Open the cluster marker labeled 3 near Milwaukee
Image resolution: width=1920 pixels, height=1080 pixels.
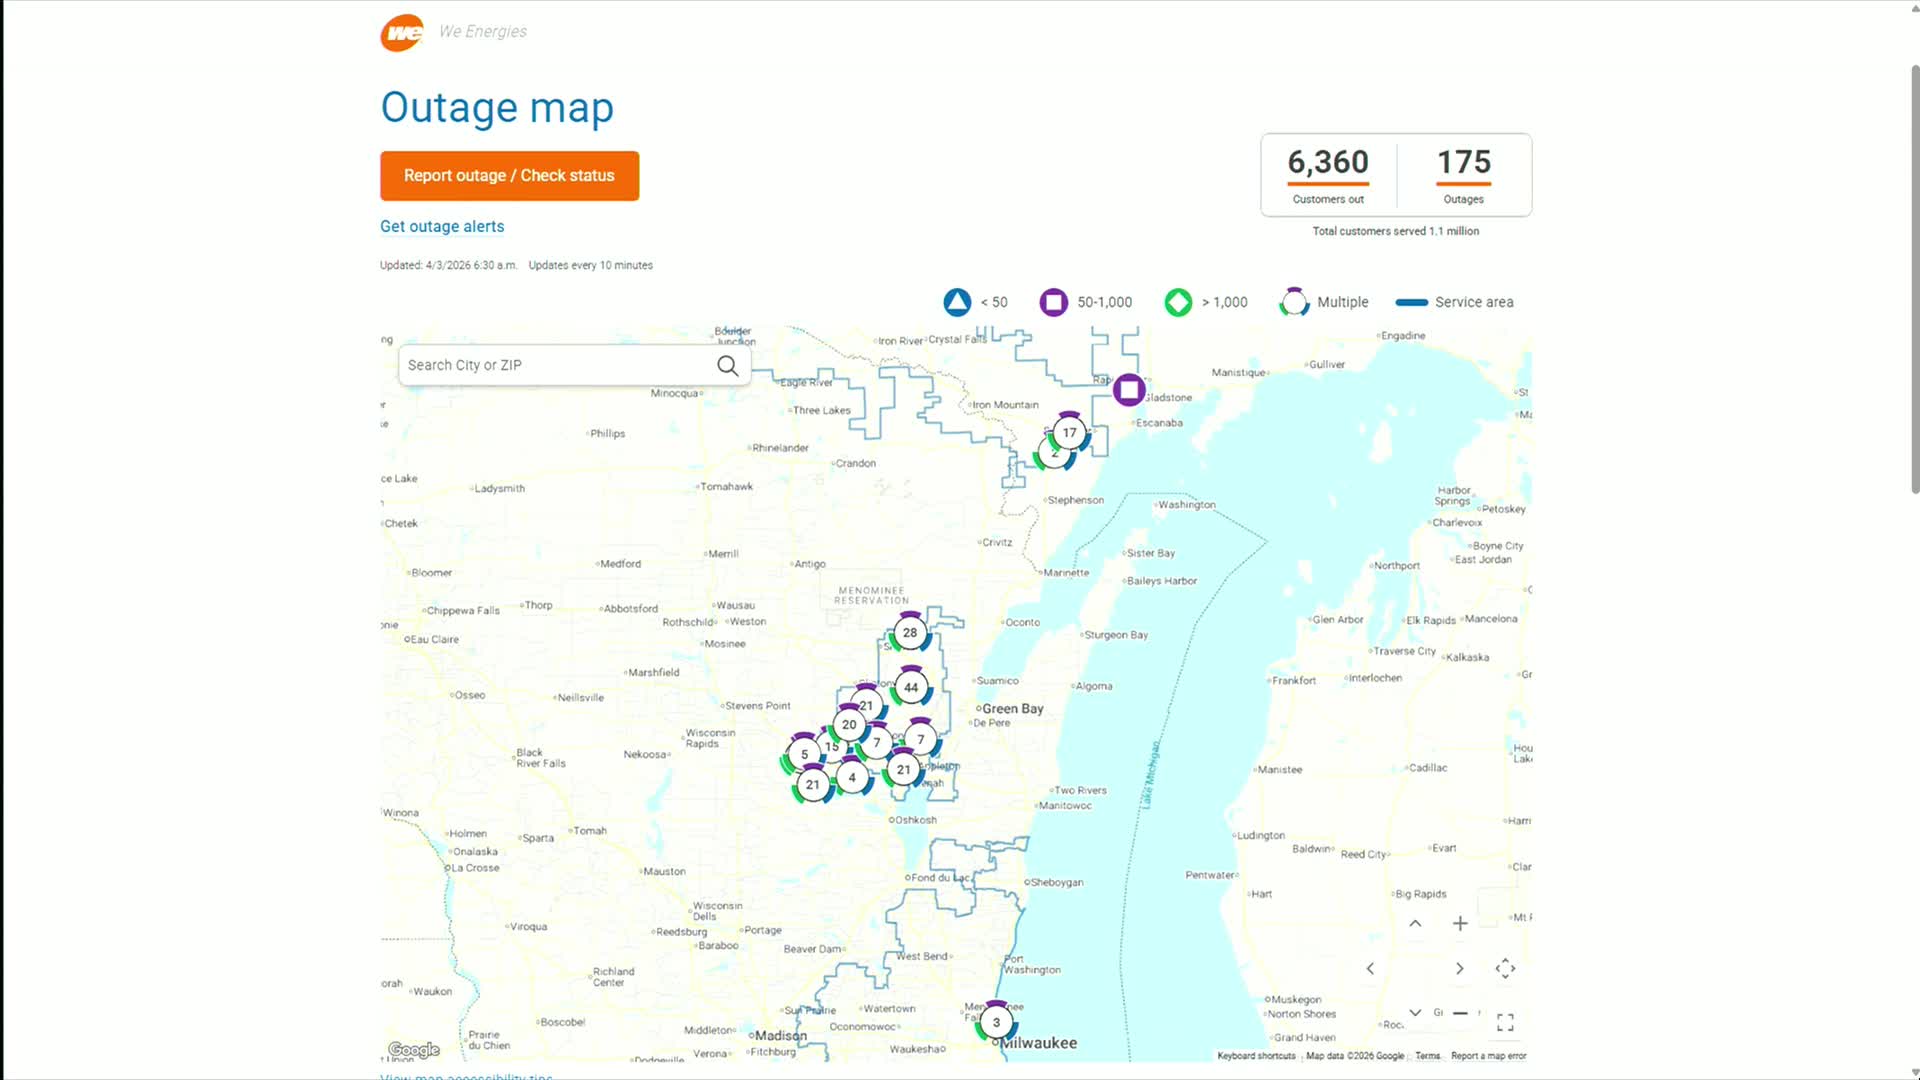[996, 1022]
